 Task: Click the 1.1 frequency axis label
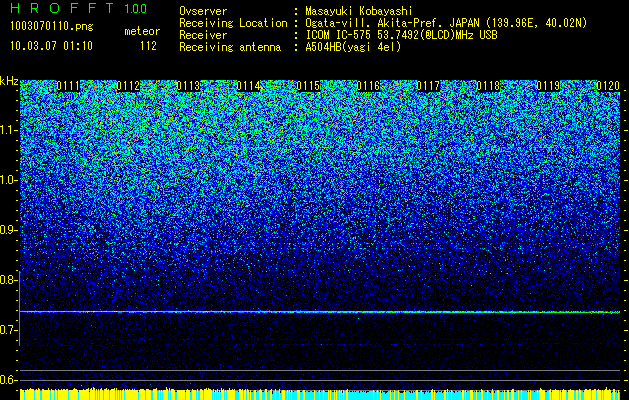pos(9,130)
